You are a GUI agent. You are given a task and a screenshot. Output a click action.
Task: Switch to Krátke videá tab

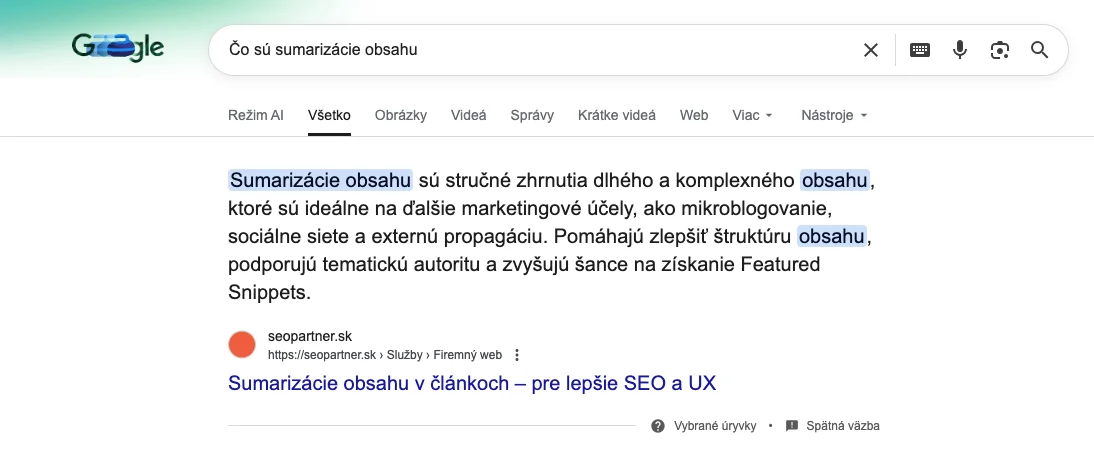click(616, 115)
